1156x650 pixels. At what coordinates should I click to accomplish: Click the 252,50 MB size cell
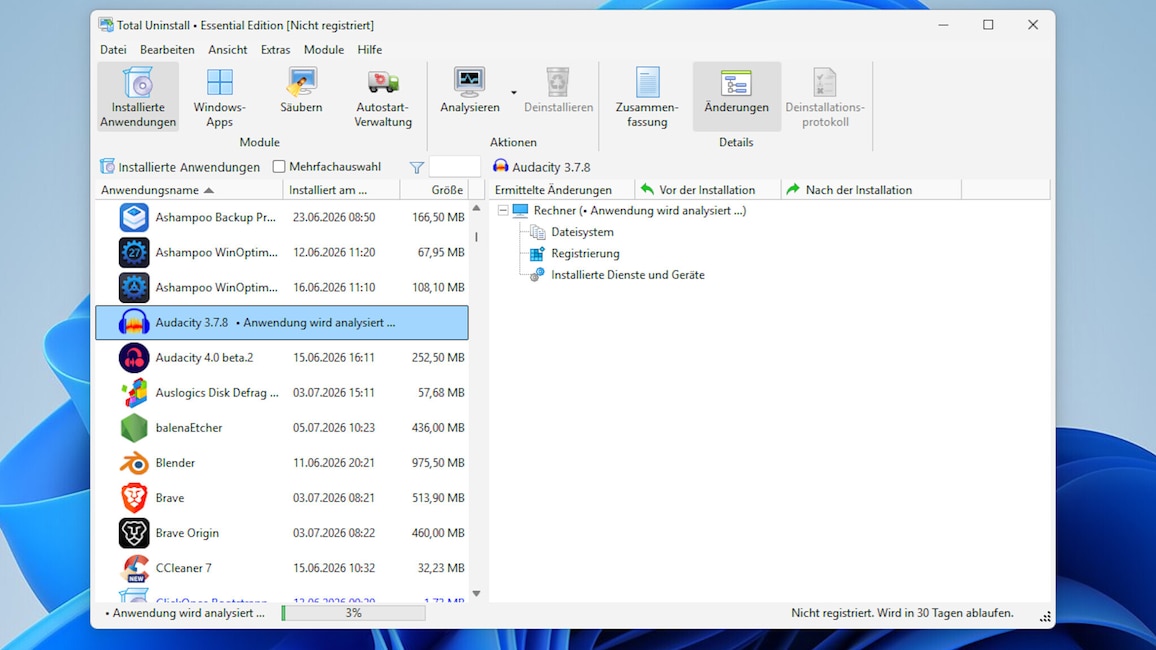[x=438, y=357]
